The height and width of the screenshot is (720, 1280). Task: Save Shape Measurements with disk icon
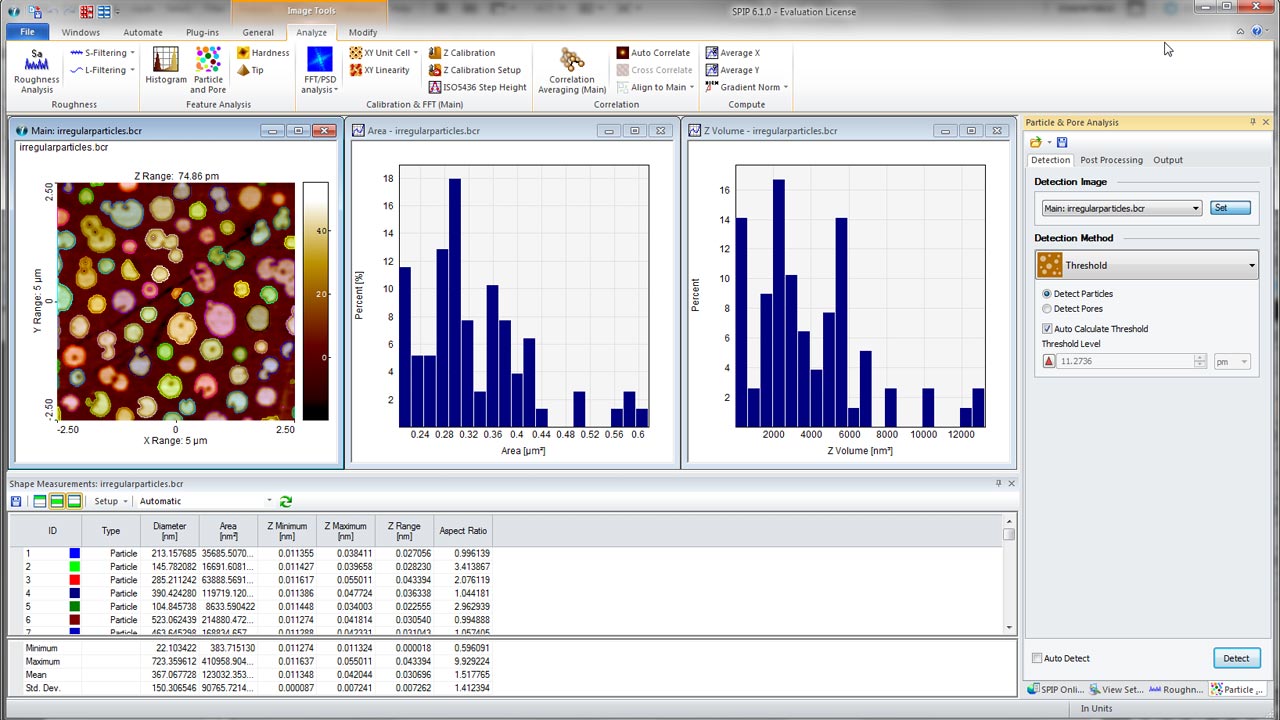(x=17, y=501)
